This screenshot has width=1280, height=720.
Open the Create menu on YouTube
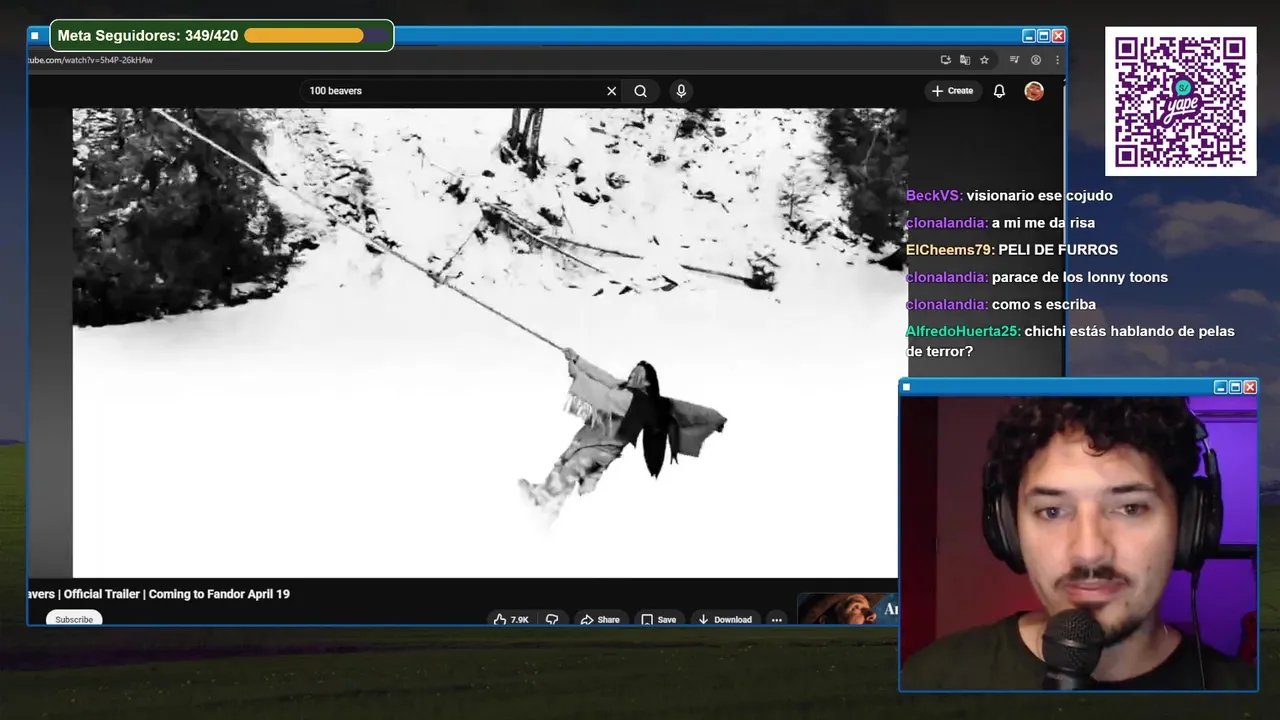[952, 91]
